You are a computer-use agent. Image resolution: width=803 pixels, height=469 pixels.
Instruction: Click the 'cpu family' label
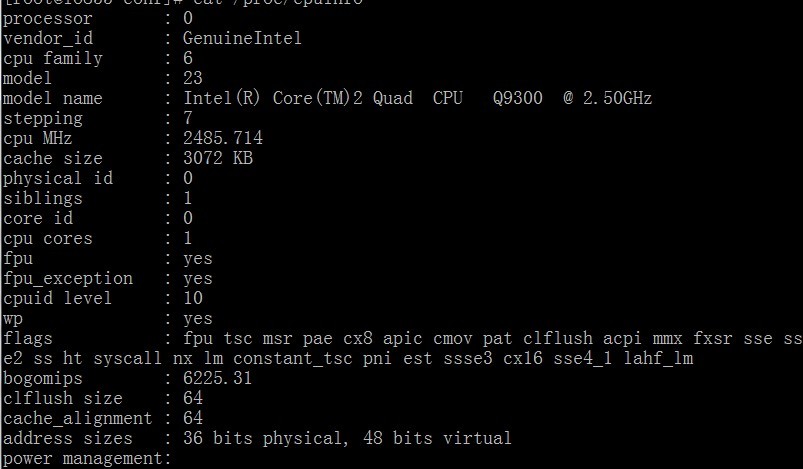click(53, 58)
